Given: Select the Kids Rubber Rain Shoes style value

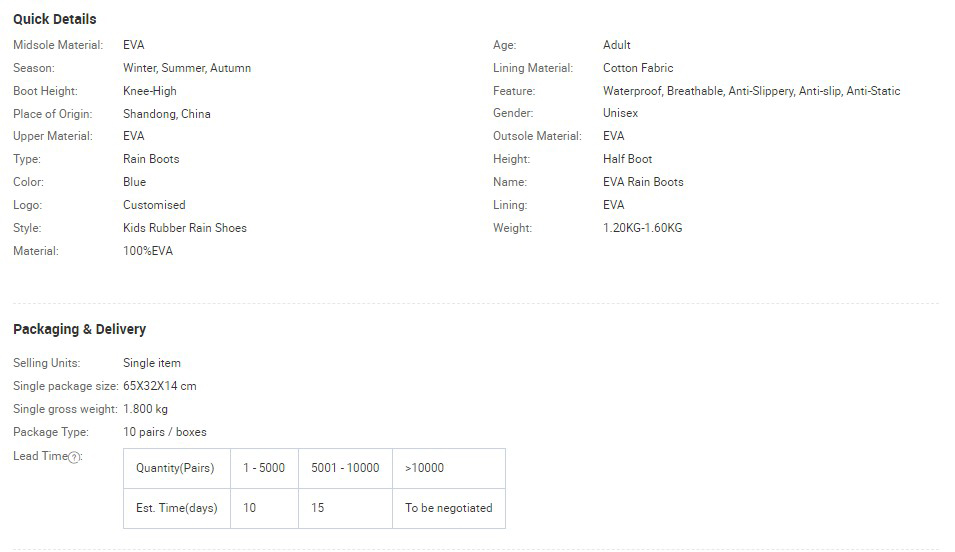Looking at the screenshot, I should (184, 228).
